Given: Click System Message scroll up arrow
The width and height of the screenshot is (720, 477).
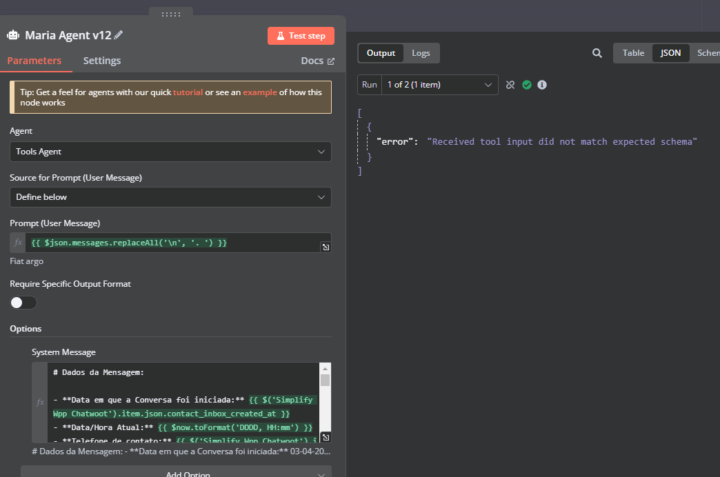Looking at the screenshot, I should [325, 369].
